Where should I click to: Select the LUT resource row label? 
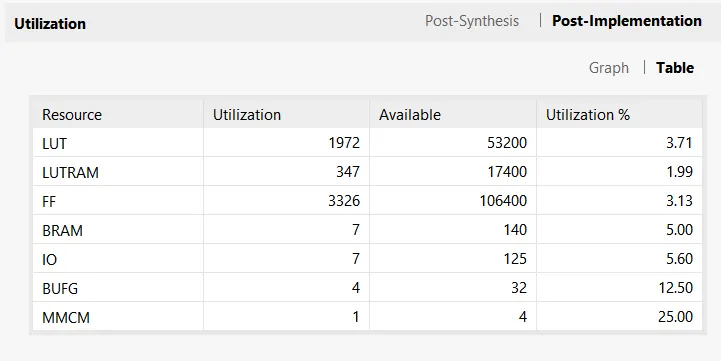pos(54,143)
